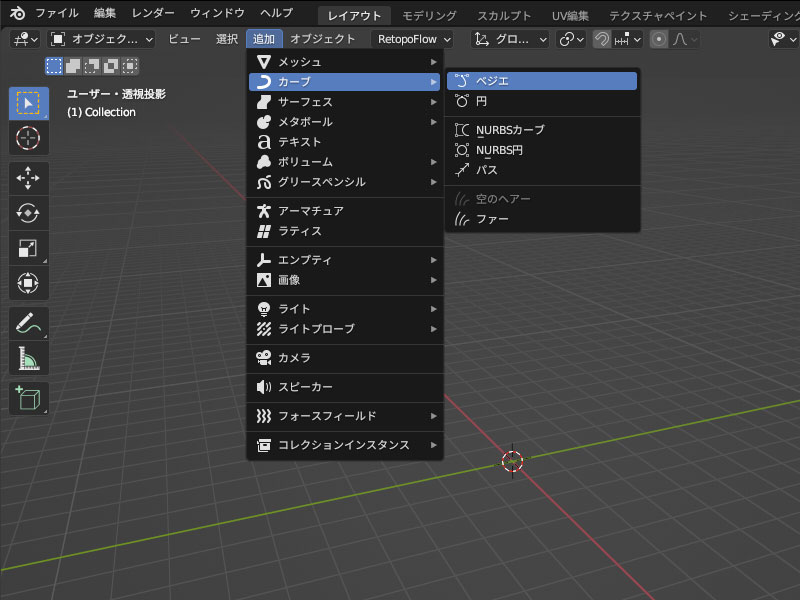Viewport: 800px width, 600px height.
Task: Expand the グリースペンシル submenu
Action: click(344, 182)
